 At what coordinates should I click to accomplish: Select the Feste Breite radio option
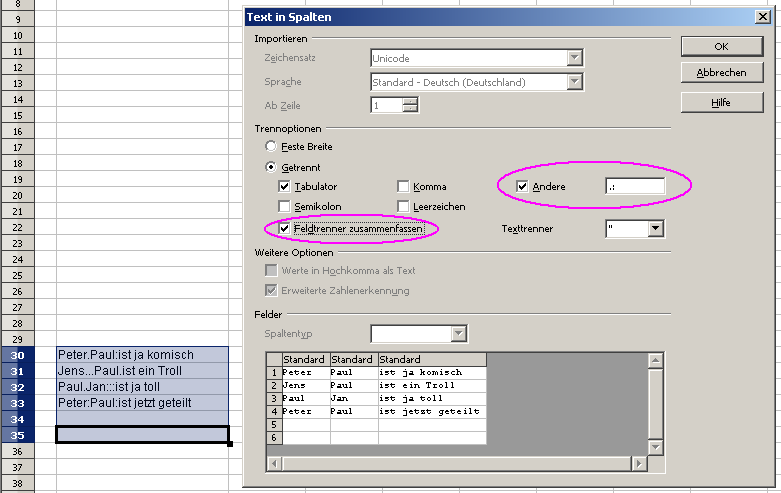click(x=271, y=146)
